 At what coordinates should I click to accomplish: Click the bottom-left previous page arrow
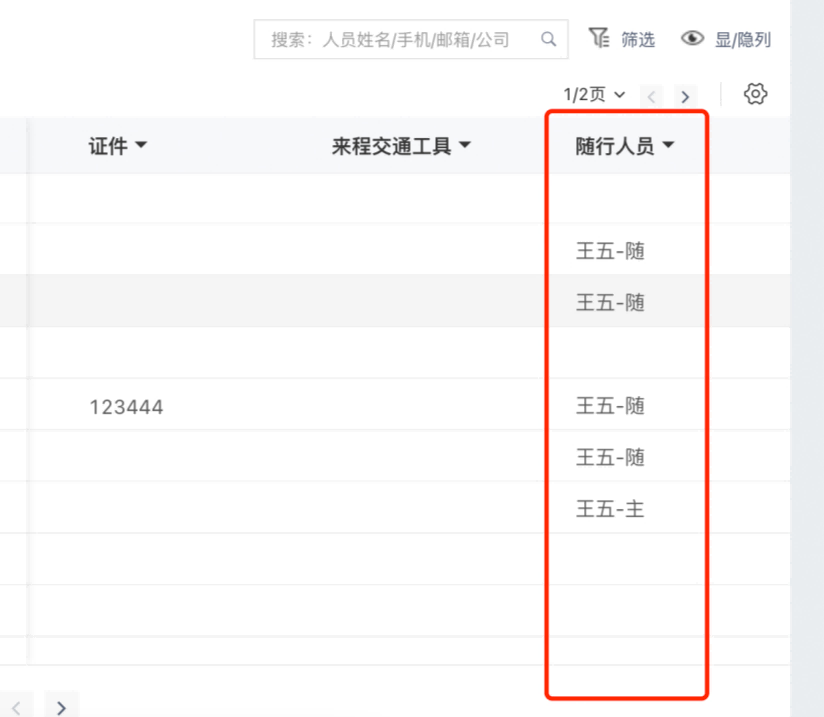pos(16,705)
